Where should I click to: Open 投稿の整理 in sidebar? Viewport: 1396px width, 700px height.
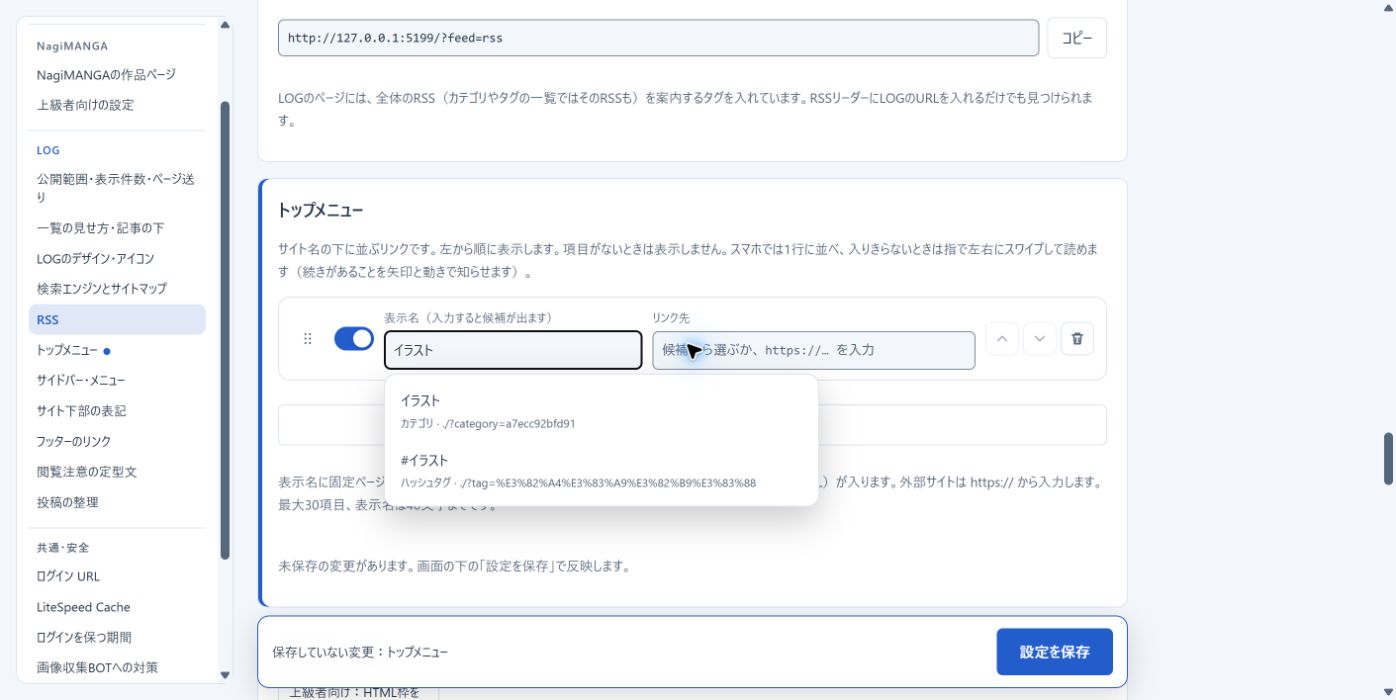117,502
